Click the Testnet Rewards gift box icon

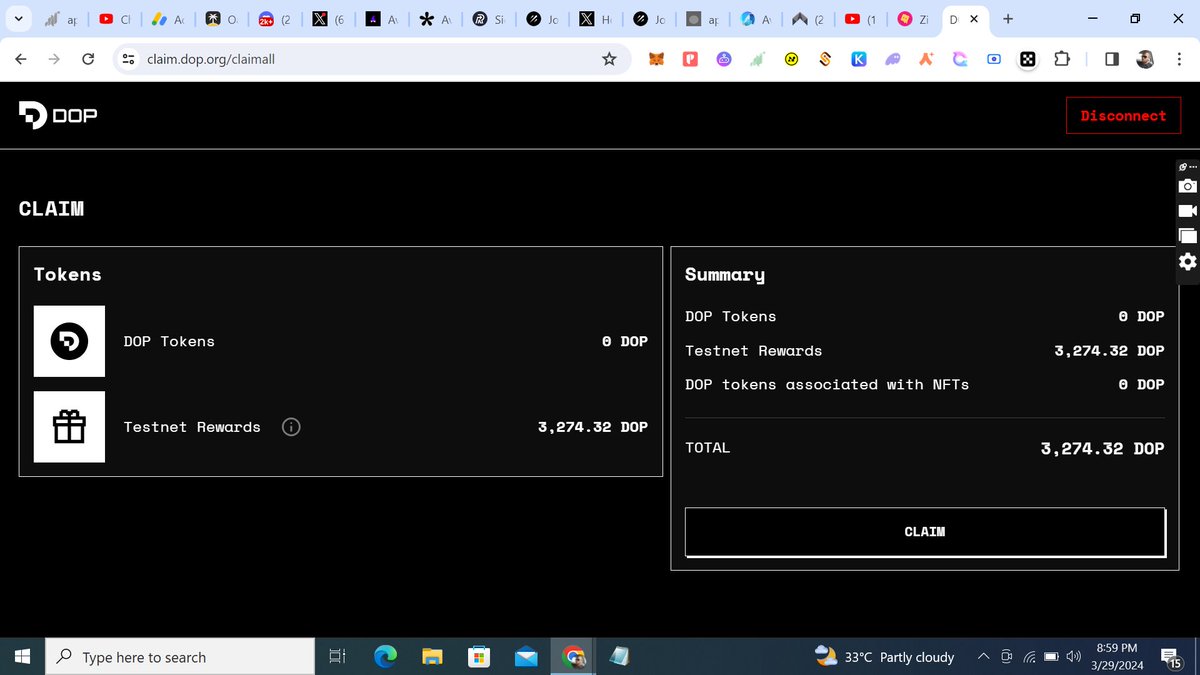pyautogui.click(x=69, y=427)
